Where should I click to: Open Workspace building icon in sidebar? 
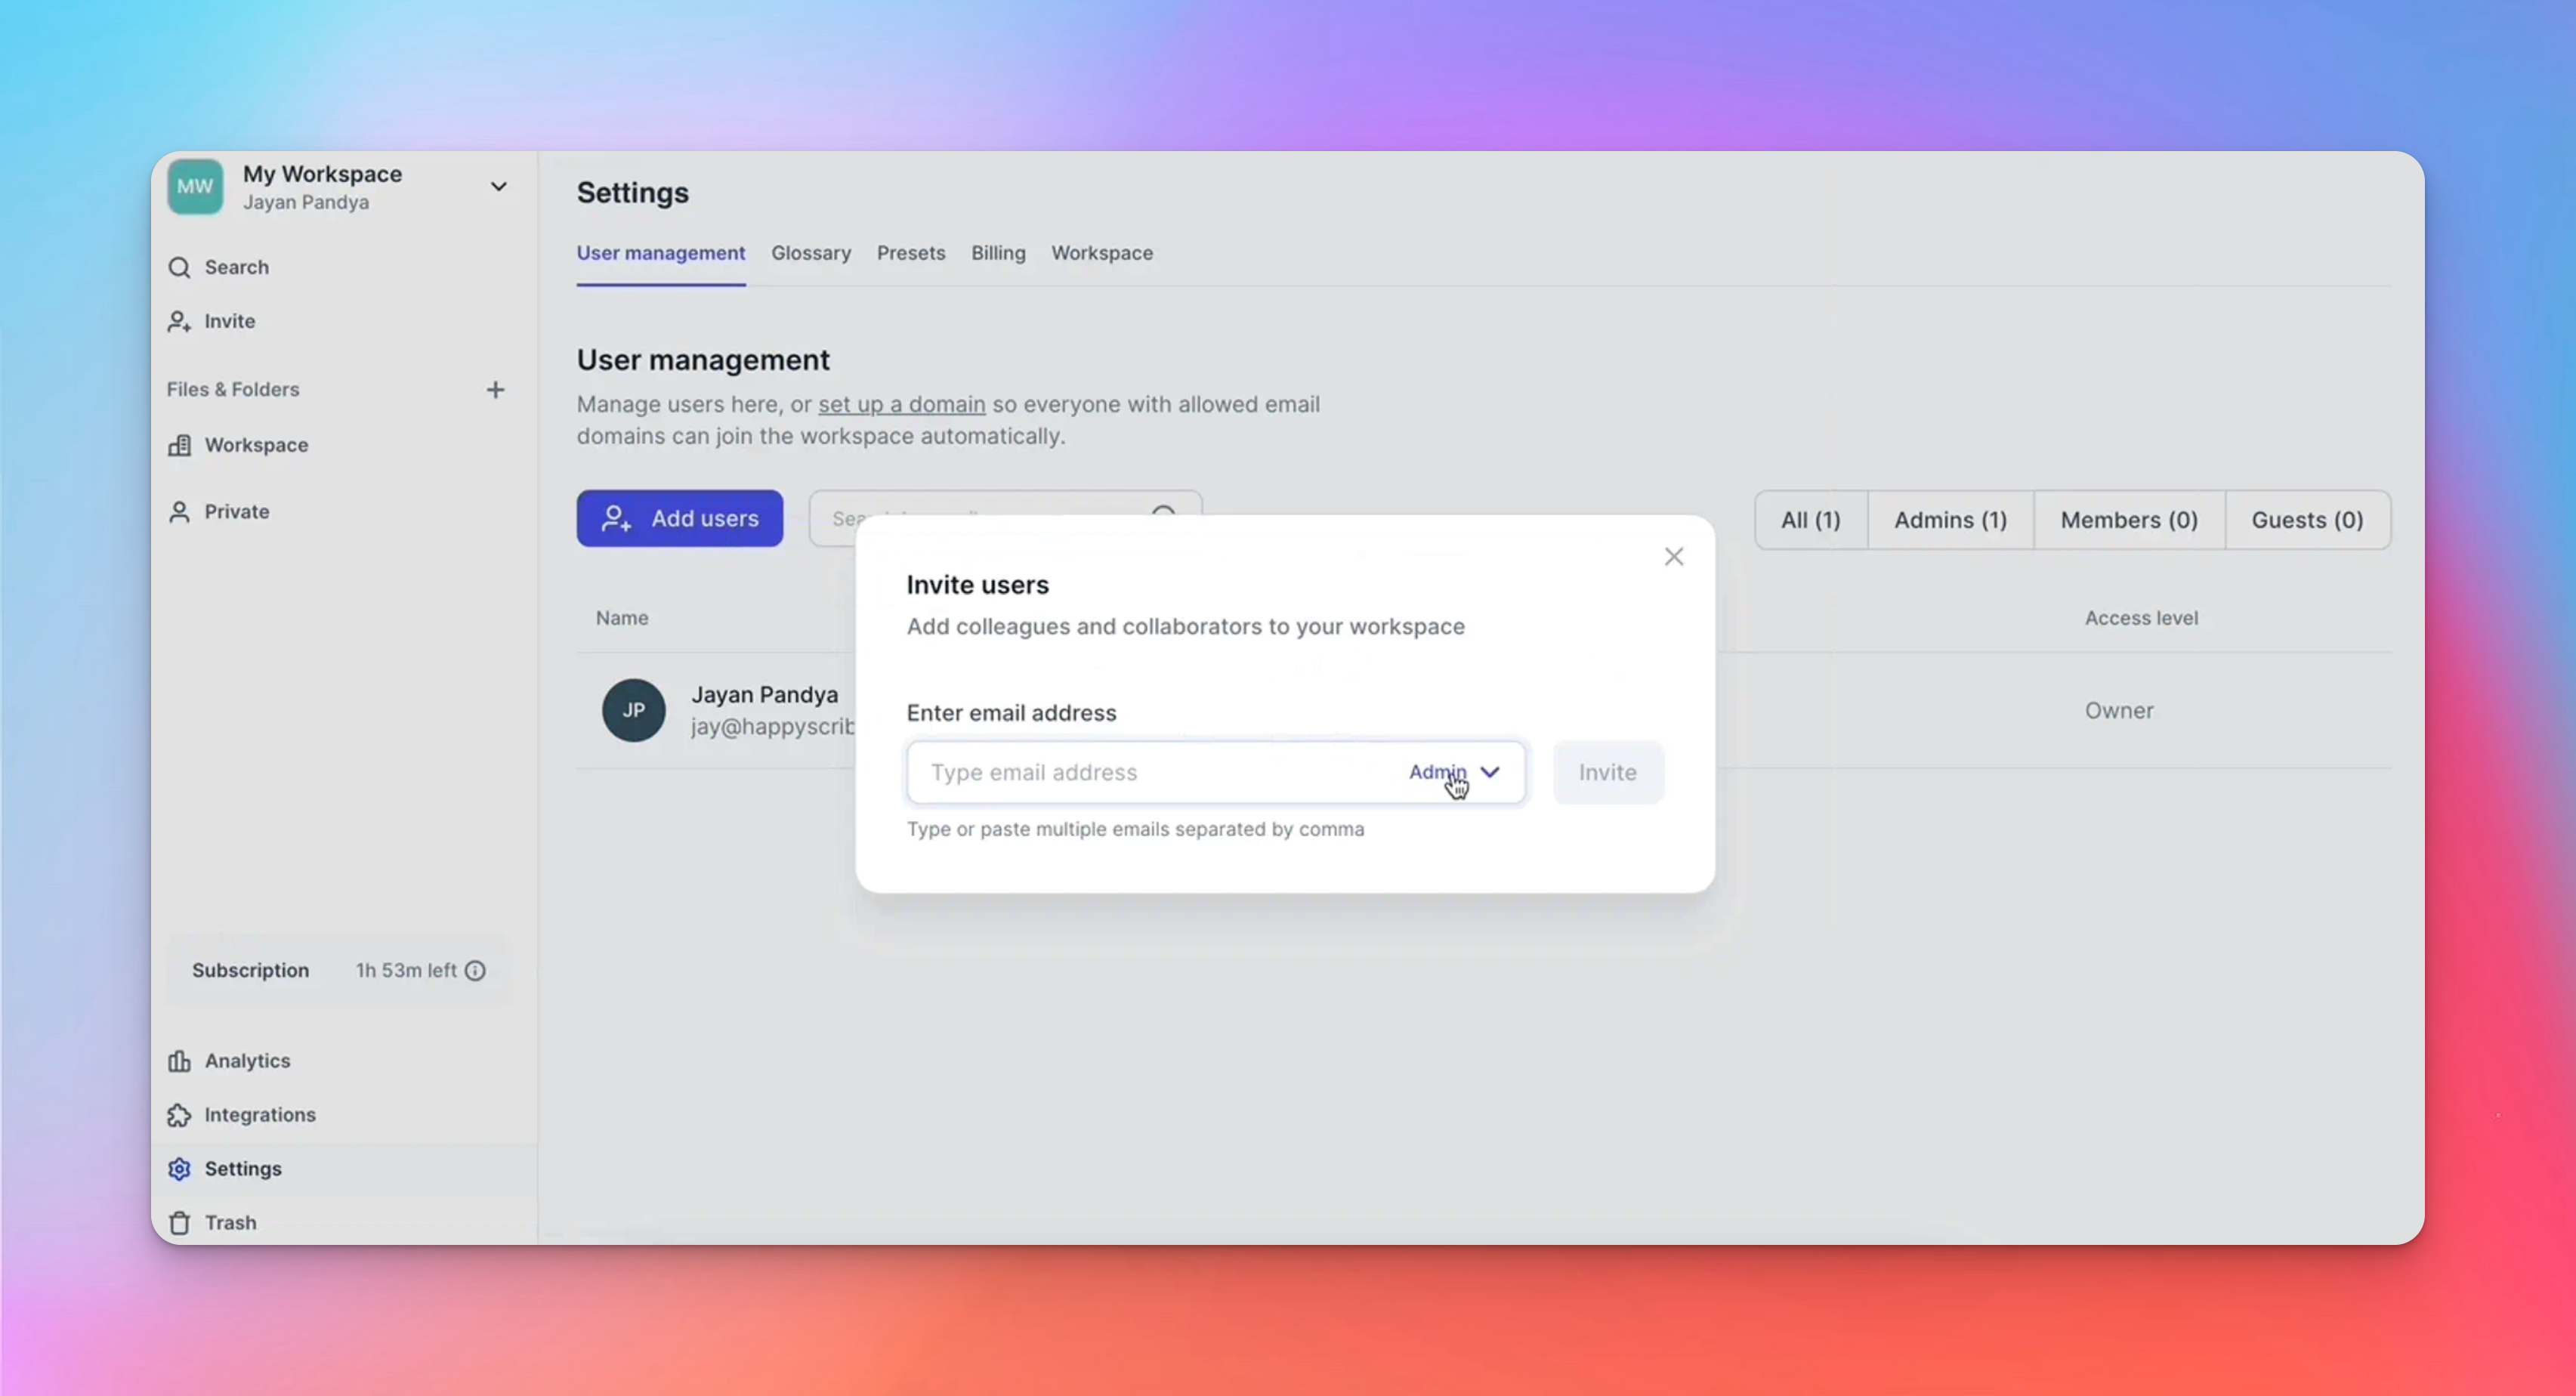coord(179,445)
